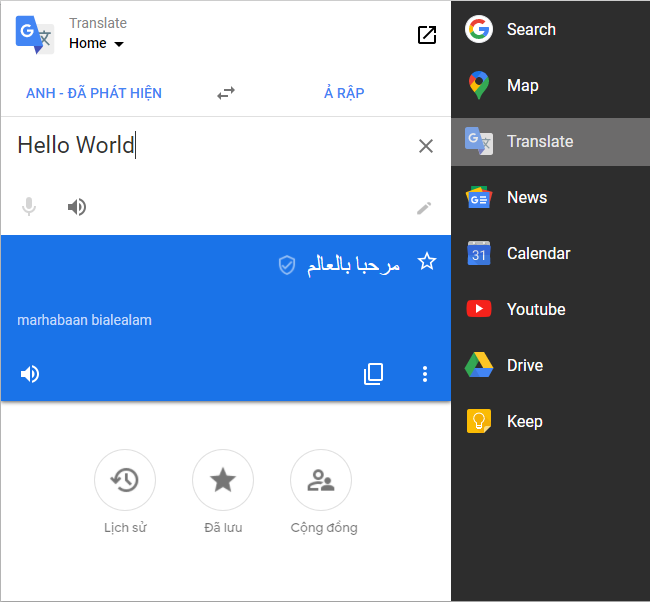Clear the source text with the X

pos(426,146)
